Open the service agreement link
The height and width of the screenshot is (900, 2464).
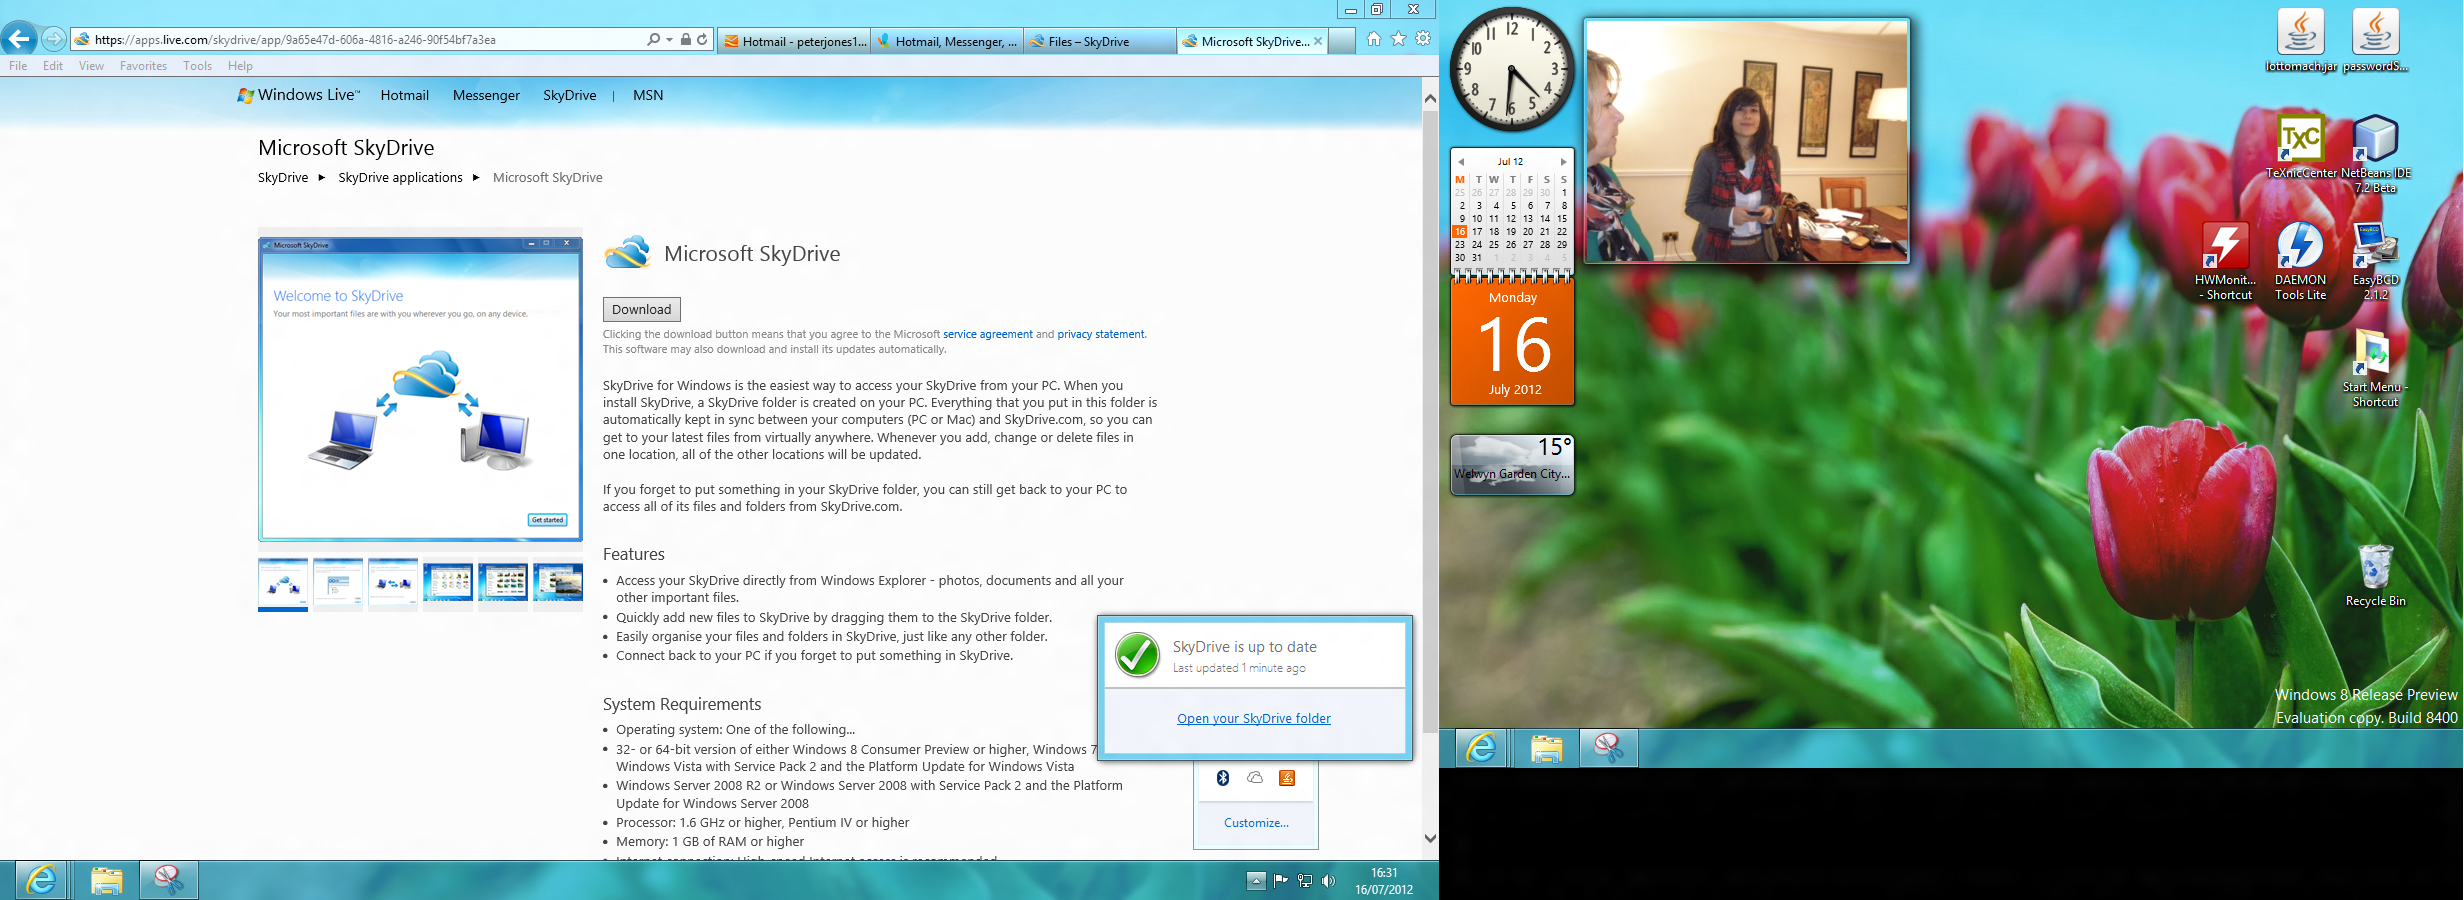tap(987, 334)
